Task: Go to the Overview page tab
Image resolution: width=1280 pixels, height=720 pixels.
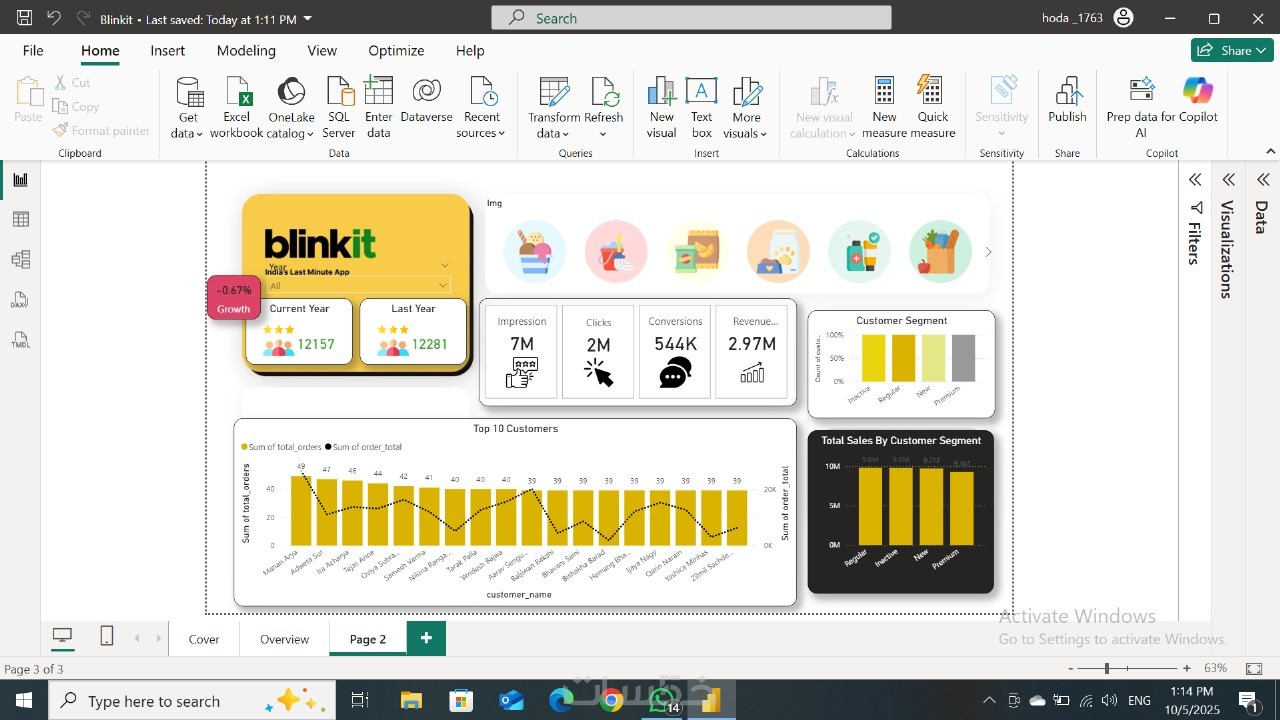Action: 285,639
